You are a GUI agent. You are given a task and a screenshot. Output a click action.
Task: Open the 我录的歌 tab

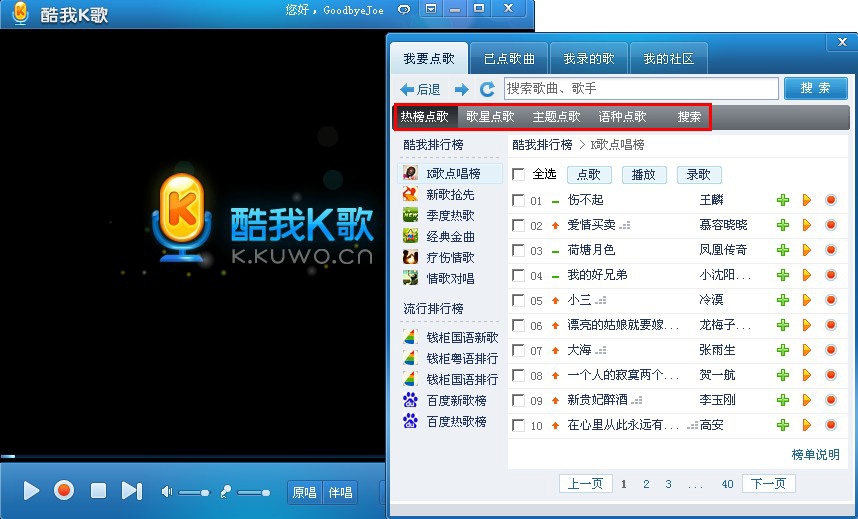[x=589, y=59]
